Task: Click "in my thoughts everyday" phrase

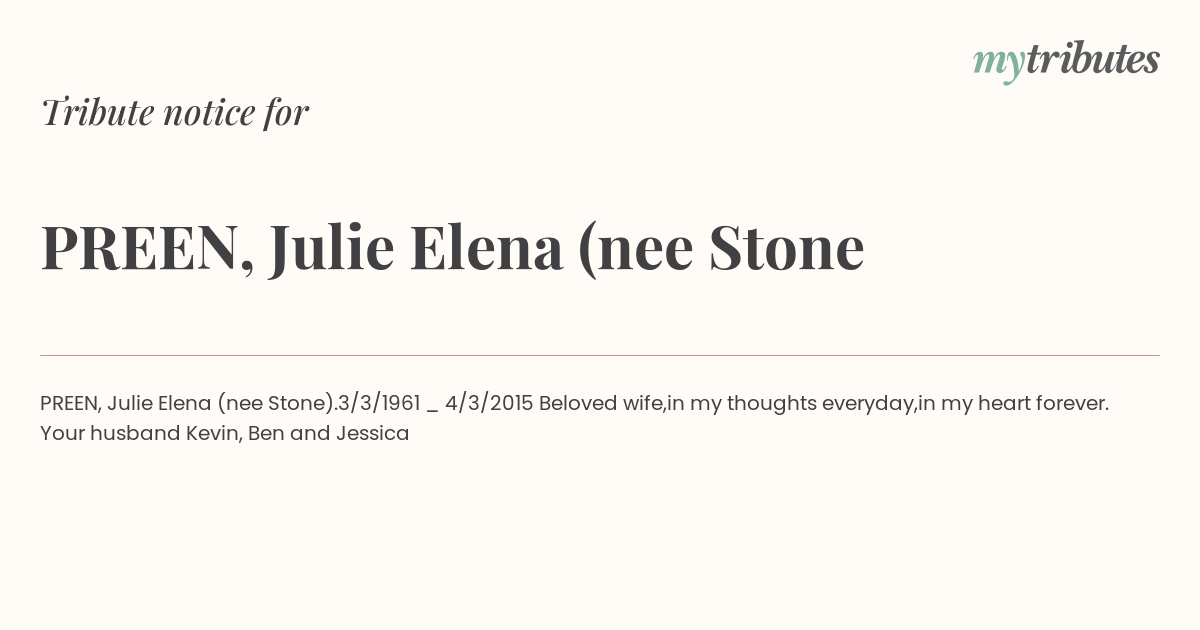Action: click(x=791, y=404)
